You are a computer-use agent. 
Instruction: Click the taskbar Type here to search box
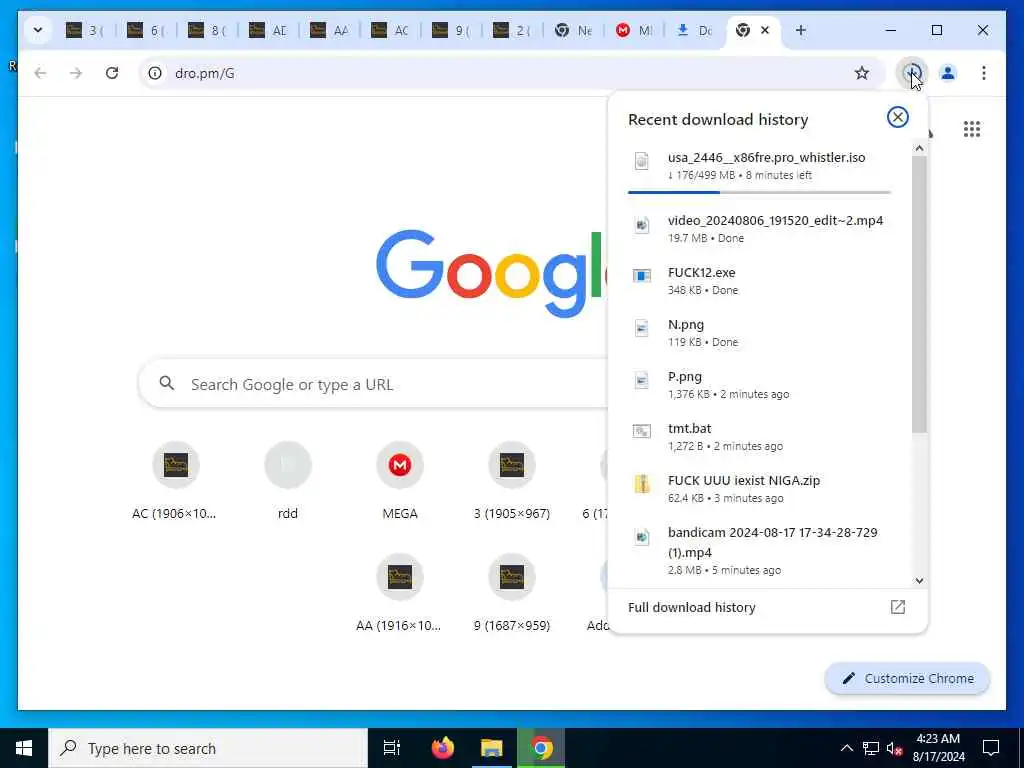pyautogui.click(x=208, y=748)
